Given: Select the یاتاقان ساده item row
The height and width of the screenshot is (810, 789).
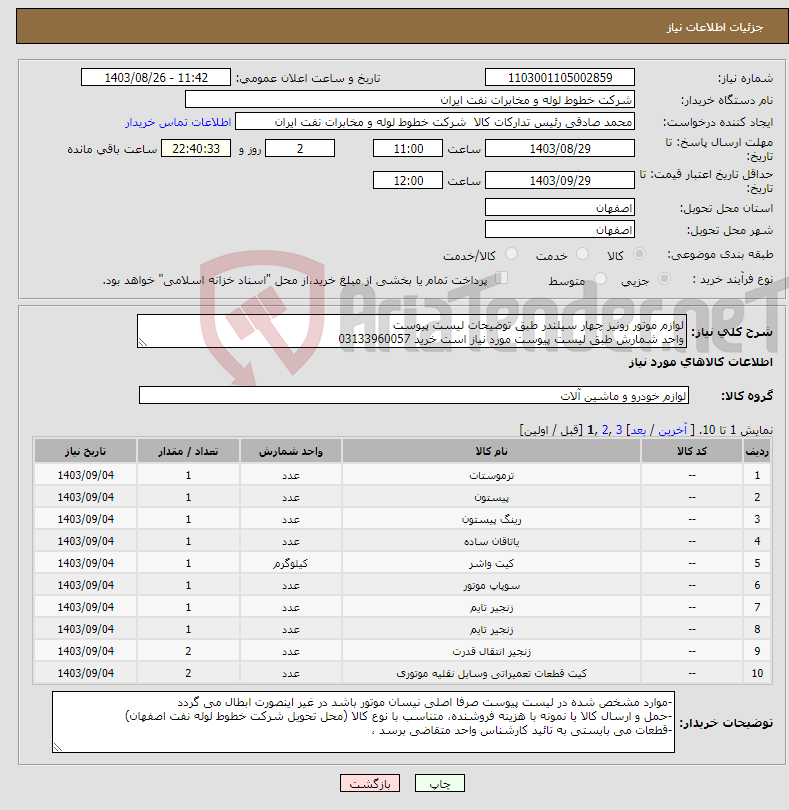Looking at the screenshot, I should pyautogui.click(x=403, y=541).
